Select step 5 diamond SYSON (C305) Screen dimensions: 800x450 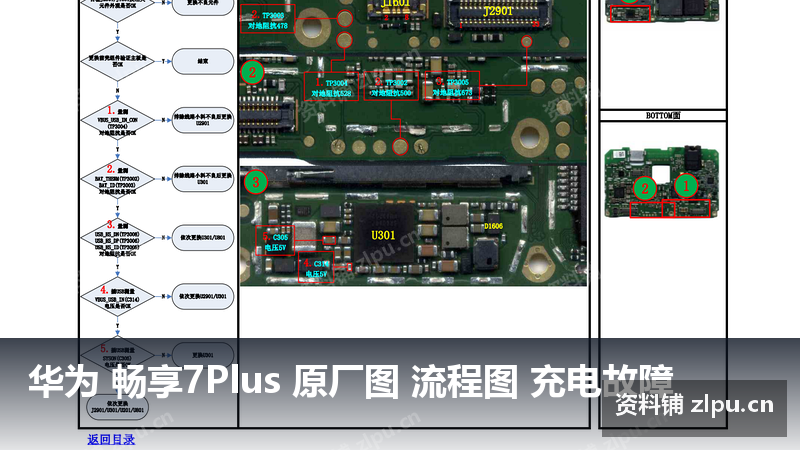click(117, 355)
